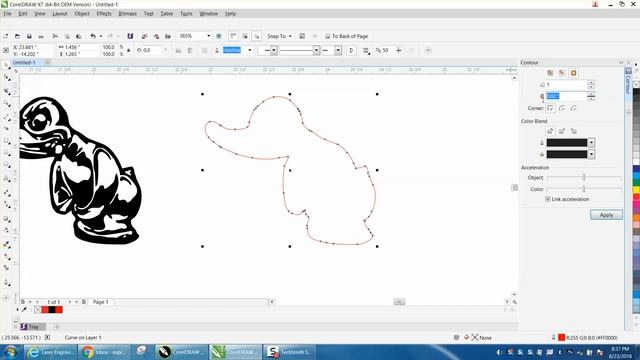
Task: Open the File menu
Action: [7, 13]
